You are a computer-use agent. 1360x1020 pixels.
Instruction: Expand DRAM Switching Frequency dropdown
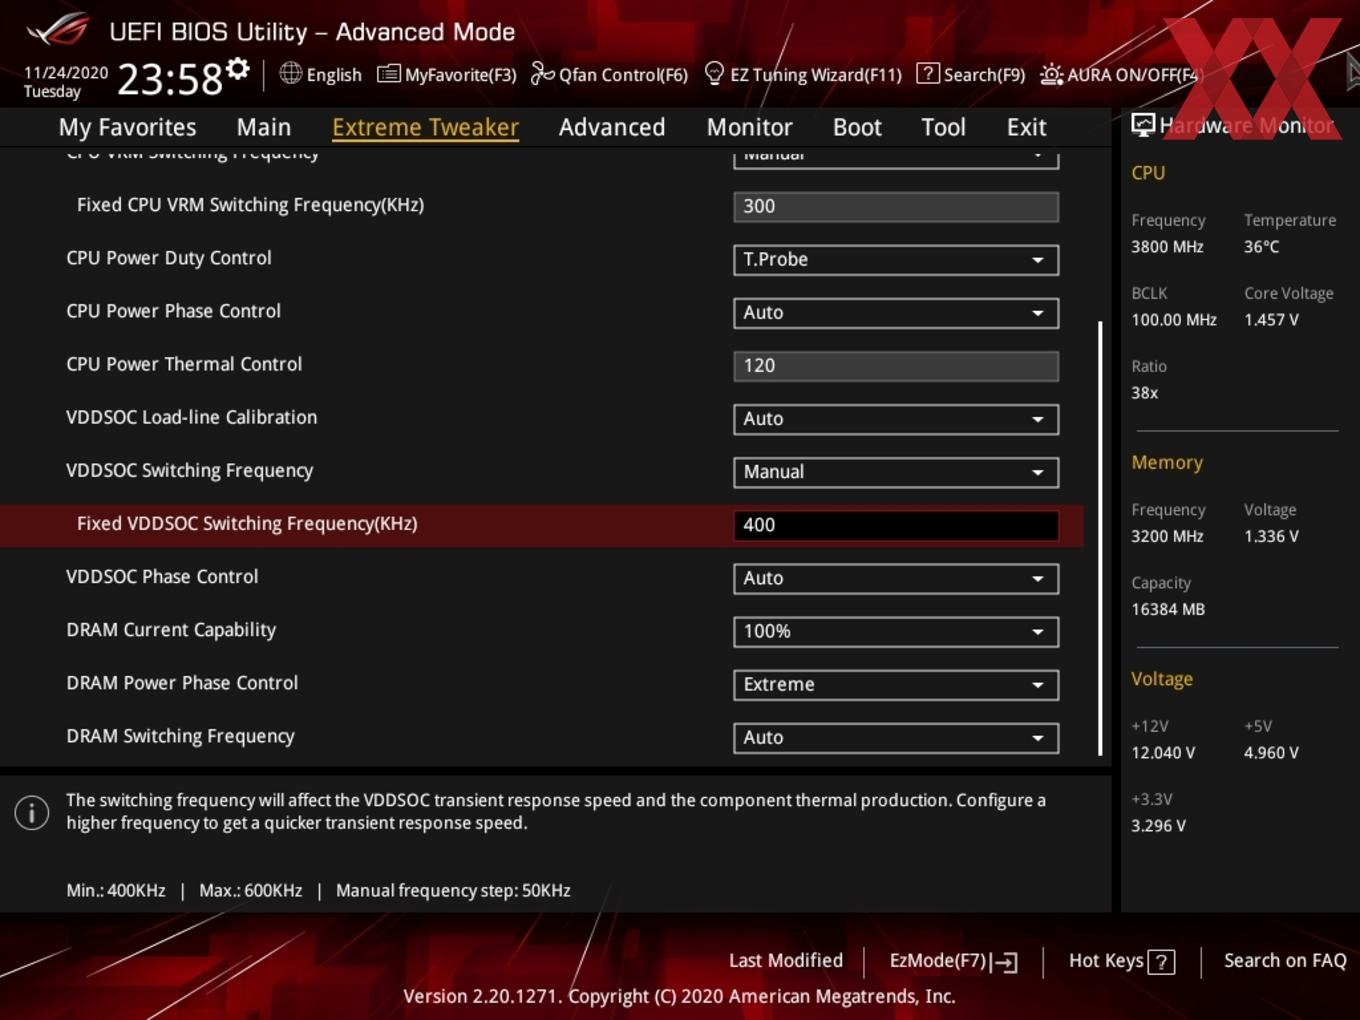click(x=896, y=737)
